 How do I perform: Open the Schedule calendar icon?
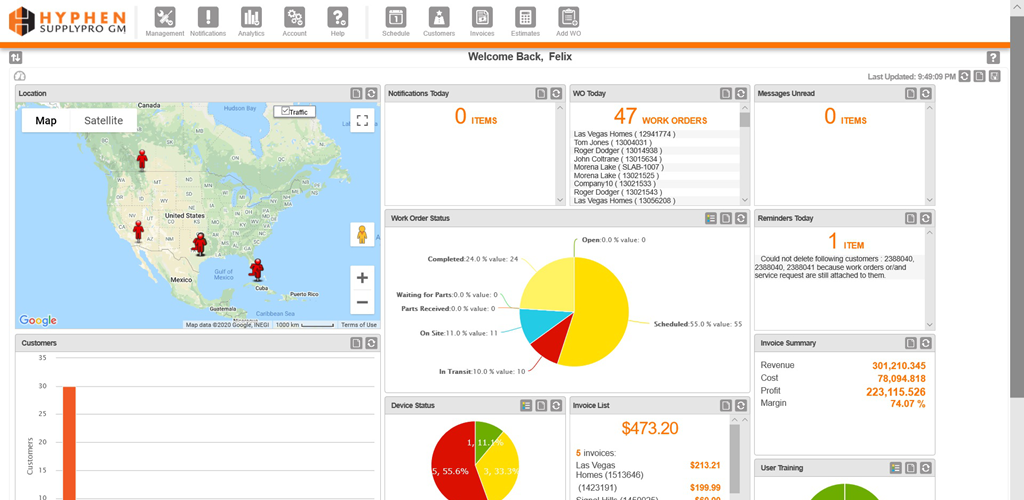(x=396, y=18)
